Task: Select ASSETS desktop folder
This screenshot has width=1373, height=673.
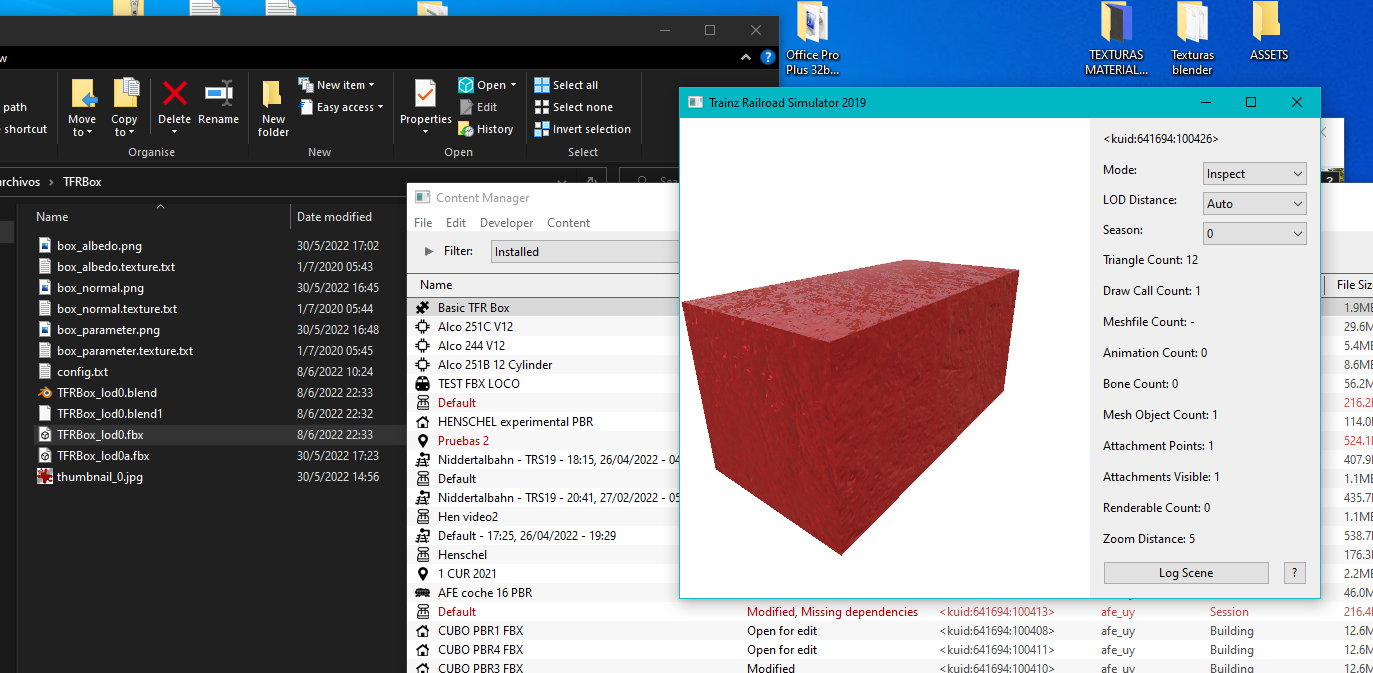Action: (1268, 32)
